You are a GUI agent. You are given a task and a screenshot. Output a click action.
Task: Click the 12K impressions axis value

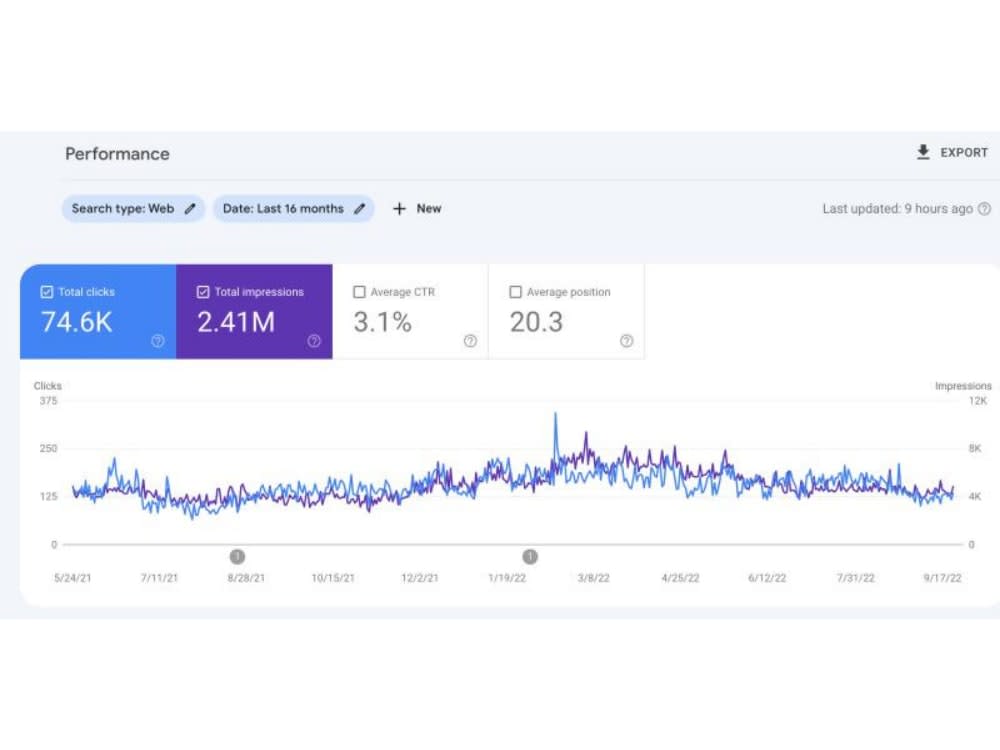click(x=978, y=401)
